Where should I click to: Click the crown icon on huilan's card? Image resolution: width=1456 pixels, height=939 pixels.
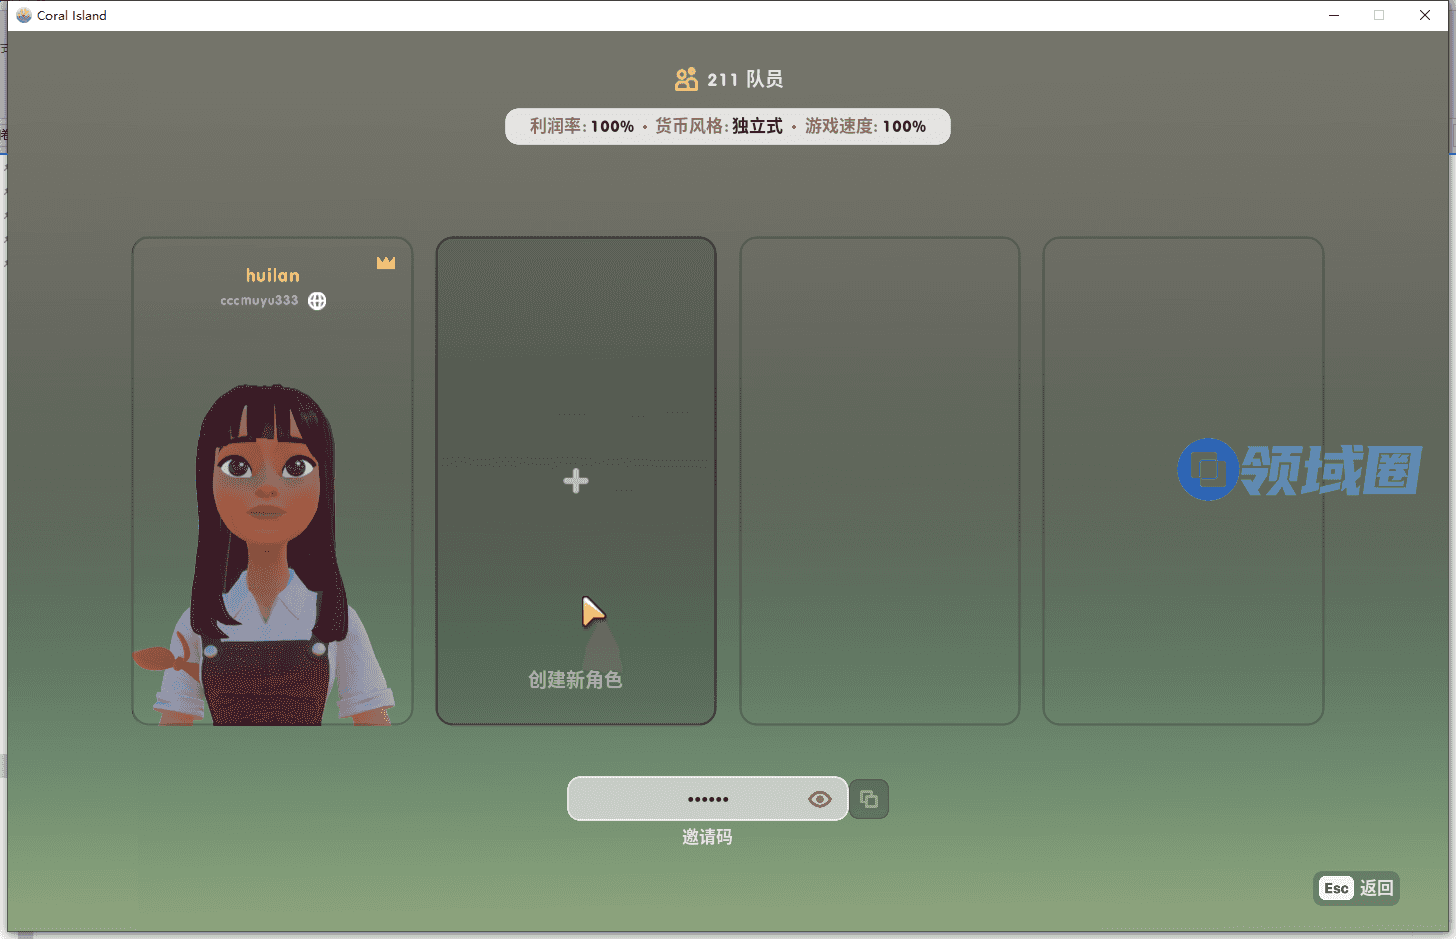pos(386,263)
